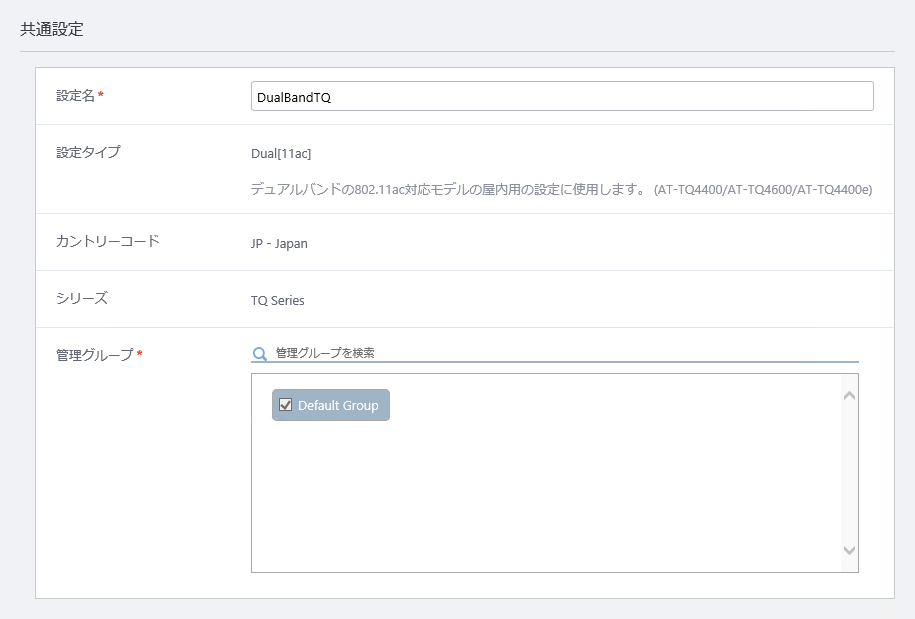Focus the 設定名 text field with DualBandTQ
915x619 pixels.
tap(562, 96)
